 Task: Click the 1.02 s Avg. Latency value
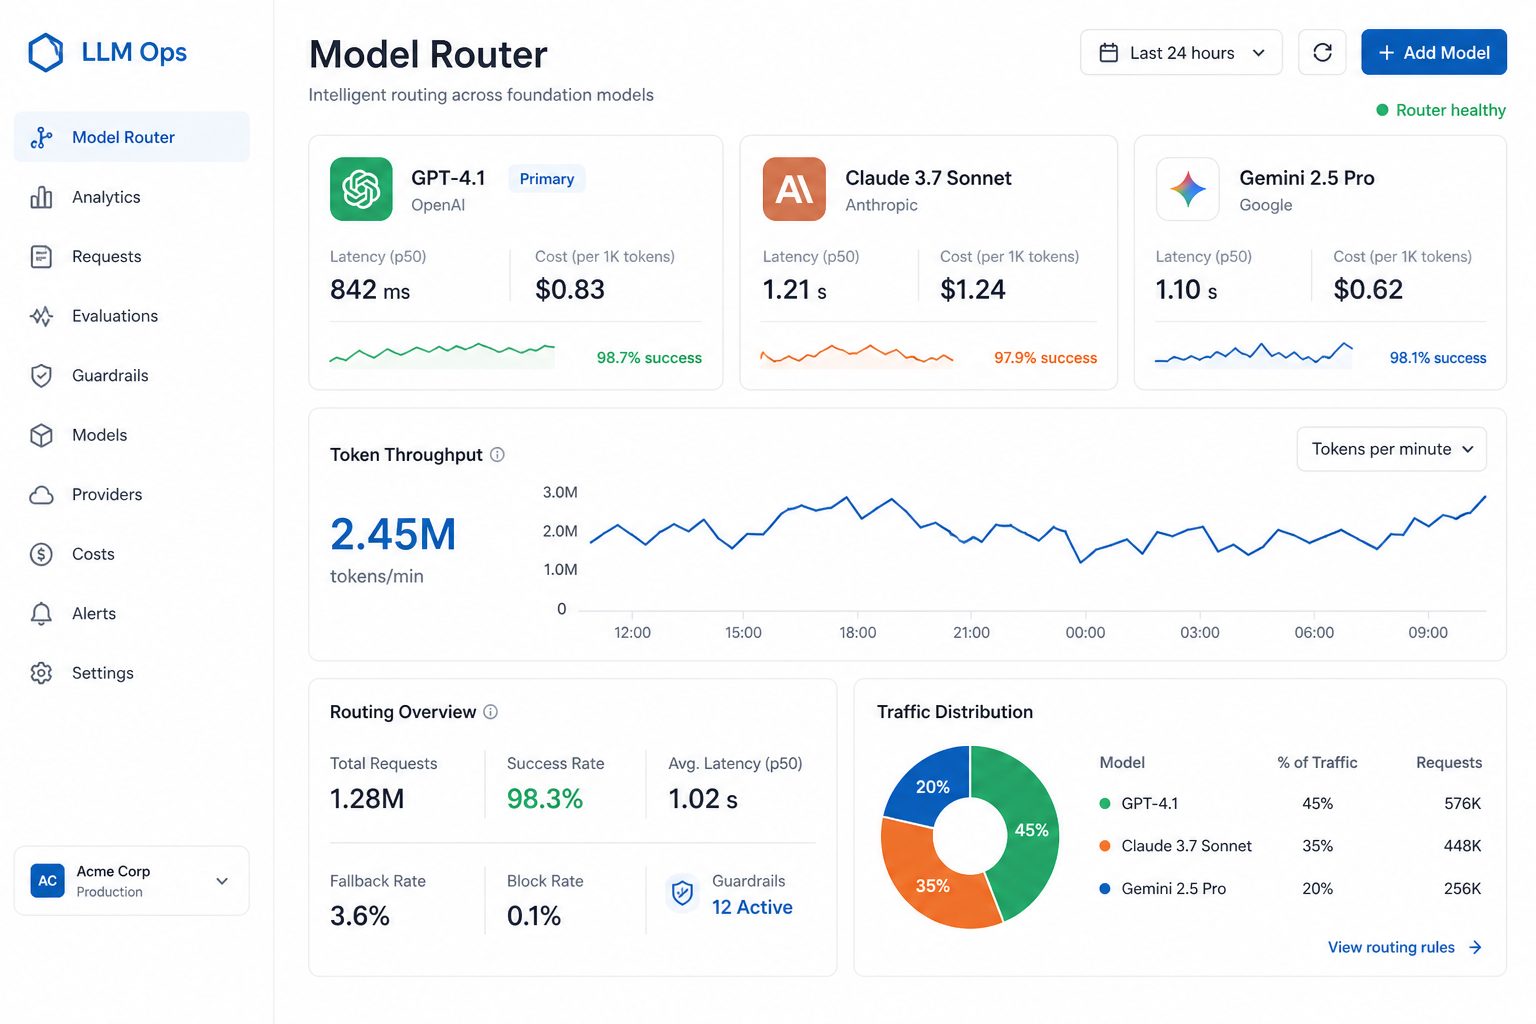click(703, 799)
